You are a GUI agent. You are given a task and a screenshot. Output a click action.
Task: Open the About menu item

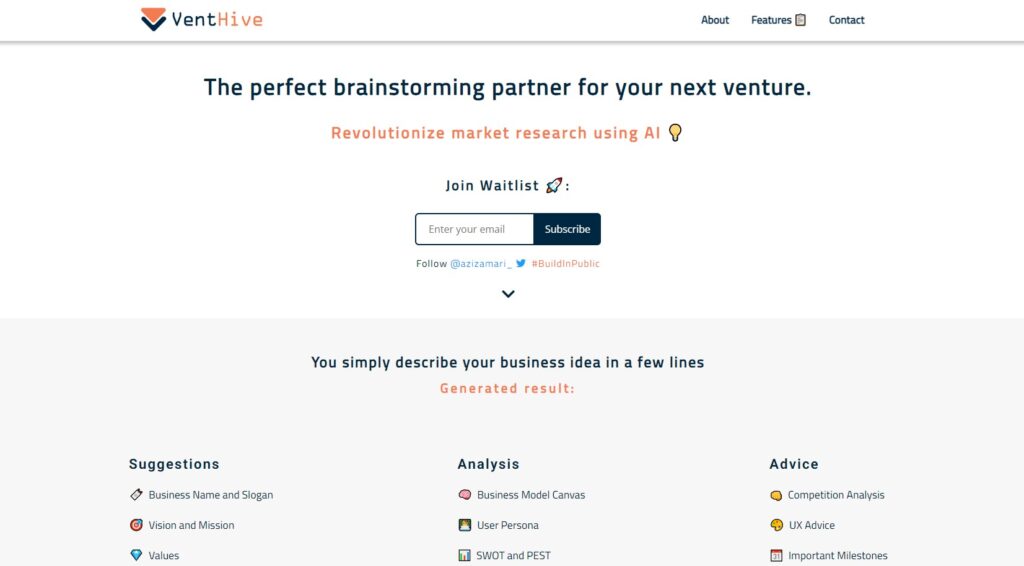click(x=714, y=20)
